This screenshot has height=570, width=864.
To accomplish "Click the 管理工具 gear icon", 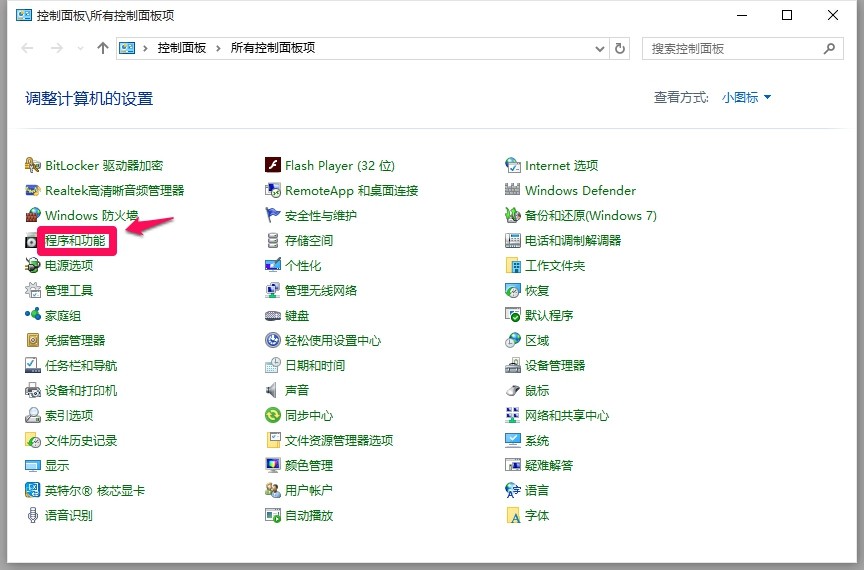I will 33,290.
